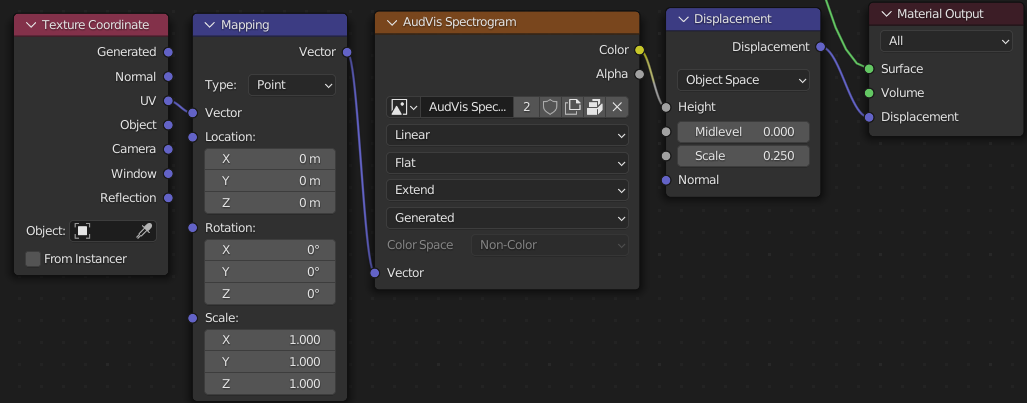Click Rotation X value field
1027x403 pixels.
coord(270,250)
